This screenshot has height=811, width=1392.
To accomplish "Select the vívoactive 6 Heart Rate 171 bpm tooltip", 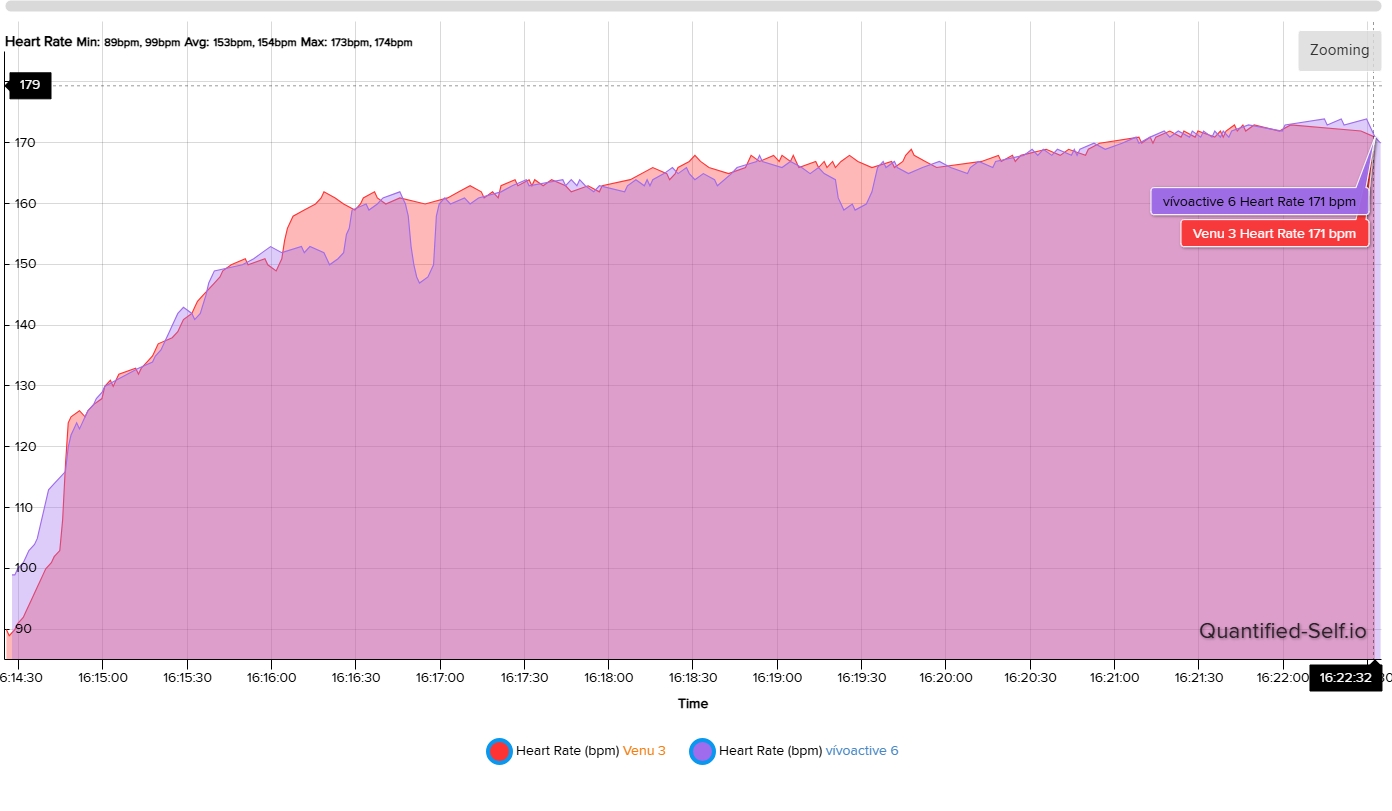I will 1259,201.
